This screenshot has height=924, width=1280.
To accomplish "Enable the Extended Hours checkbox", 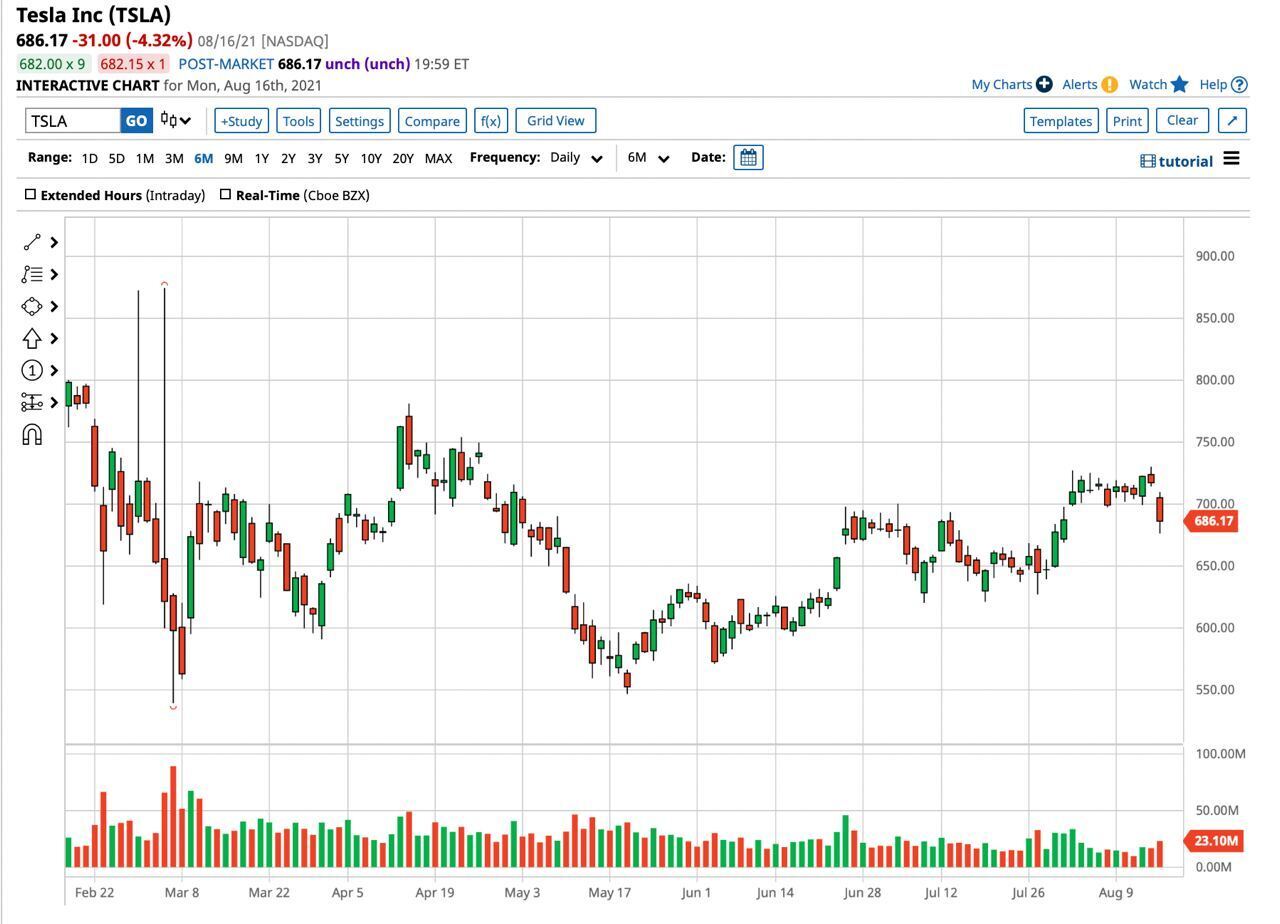I will pos(30,195).
